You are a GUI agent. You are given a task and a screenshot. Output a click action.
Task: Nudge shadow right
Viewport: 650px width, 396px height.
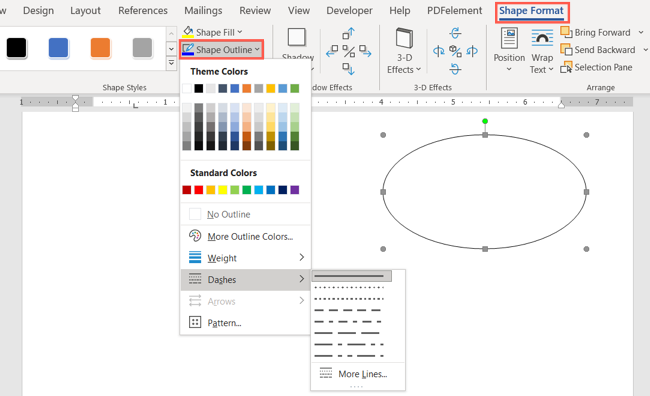tap(365, 51)
